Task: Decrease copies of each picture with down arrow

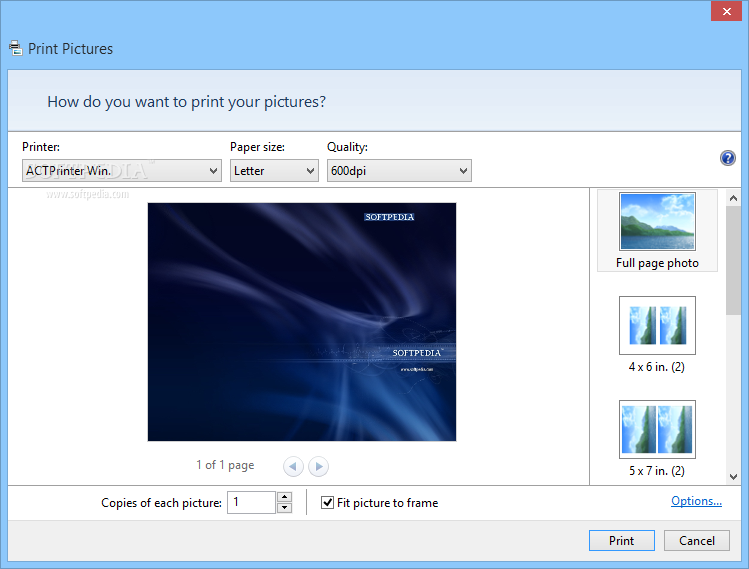Action: [x=284, y=508]
